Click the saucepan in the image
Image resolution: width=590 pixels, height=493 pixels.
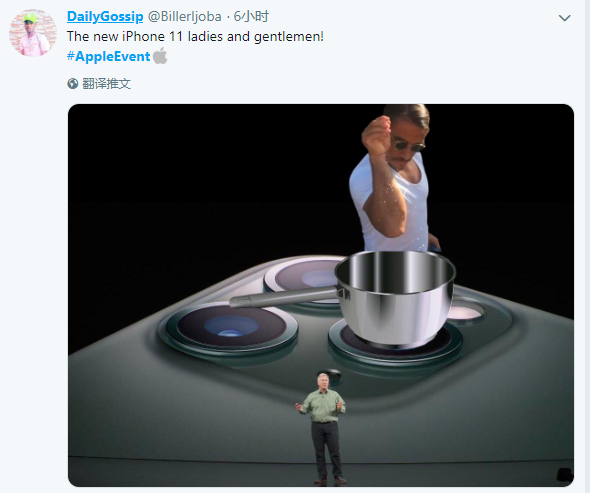point(395,298)
